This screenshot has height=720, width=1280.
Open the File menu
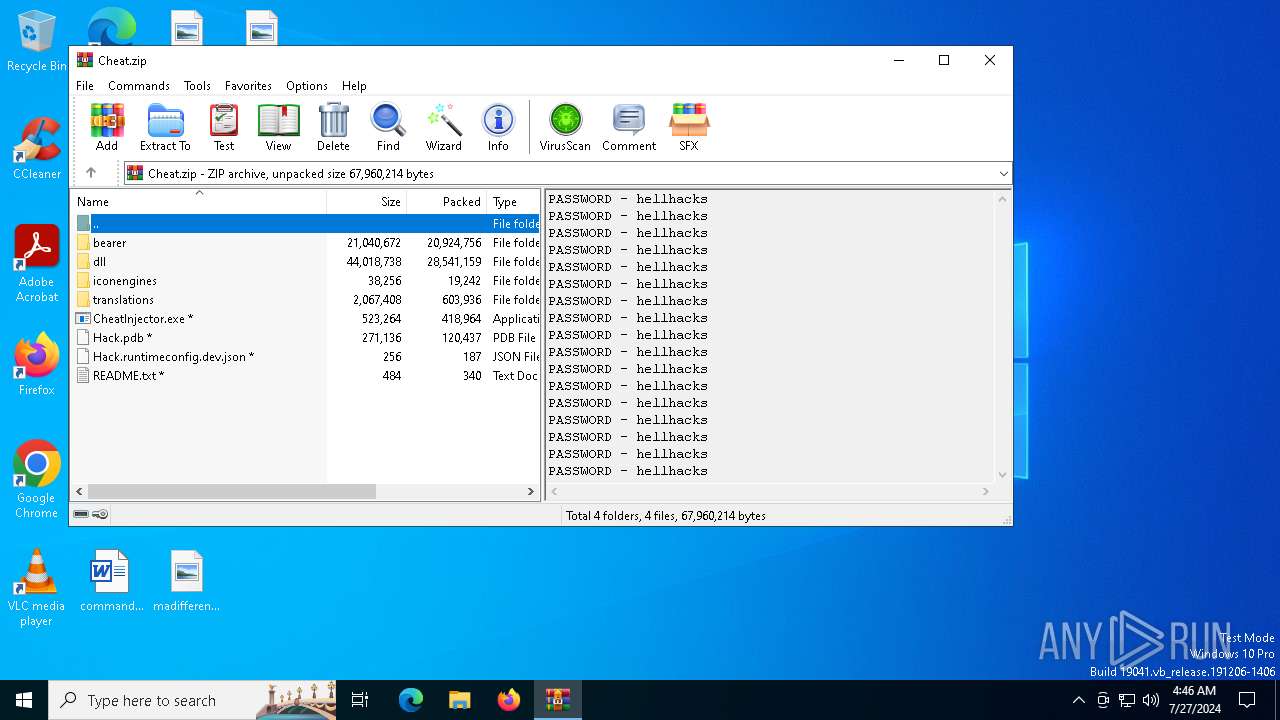pos(85,86)
